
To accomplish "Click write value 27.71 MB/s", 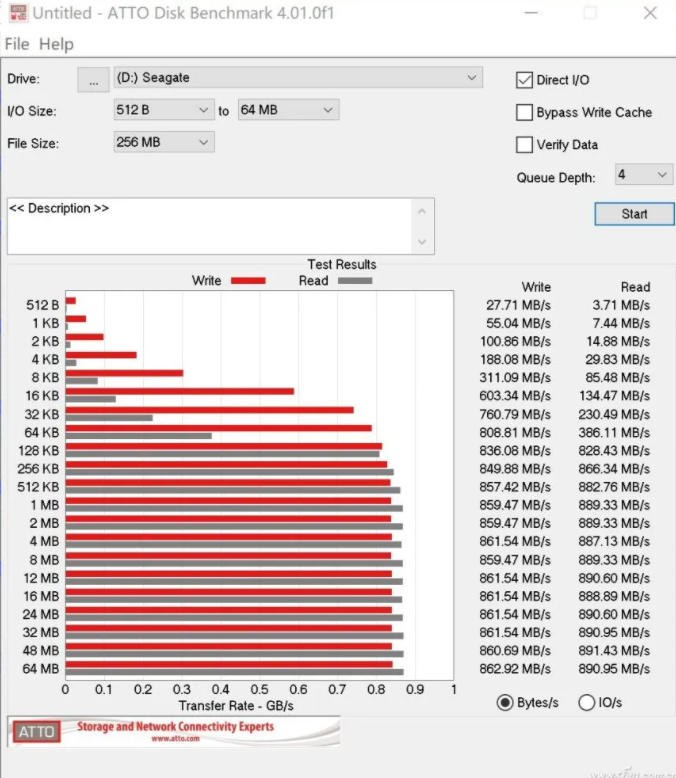I will (518, 305).
